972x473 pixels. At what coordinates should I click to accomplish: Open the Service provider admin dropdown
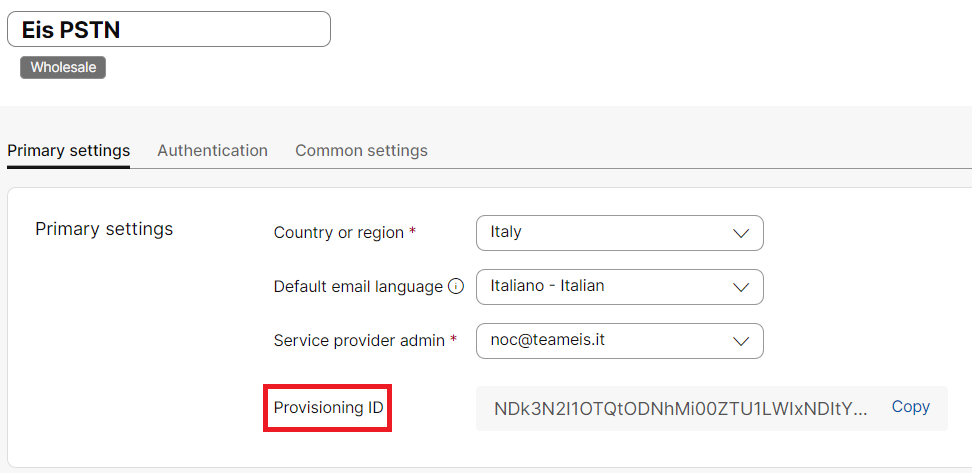(x=619, y=341)
